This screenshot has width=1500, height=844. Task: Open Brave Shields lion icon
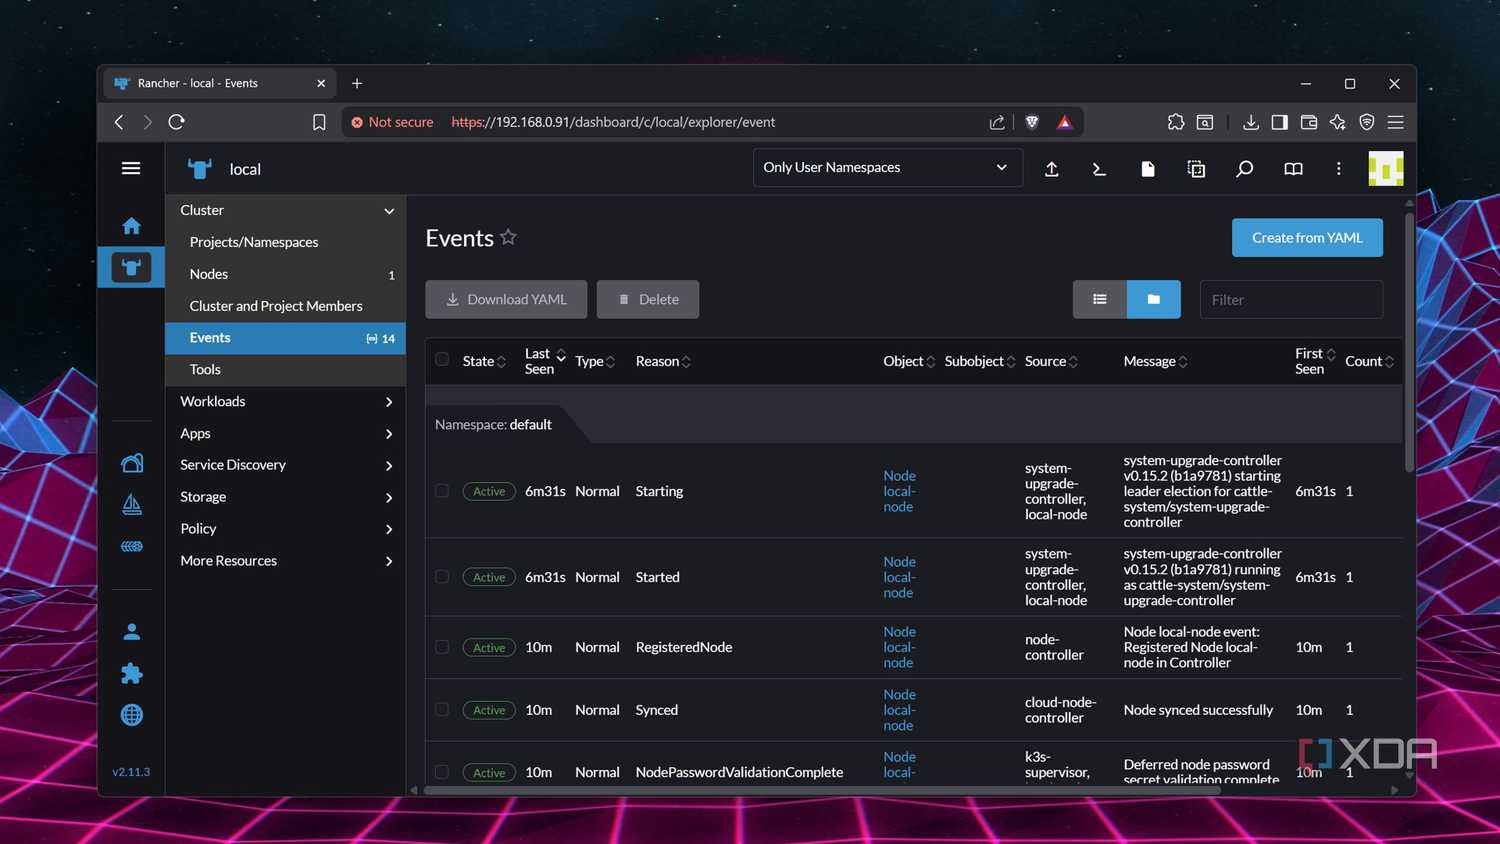pyautogui.click(x=1032, y=122)
